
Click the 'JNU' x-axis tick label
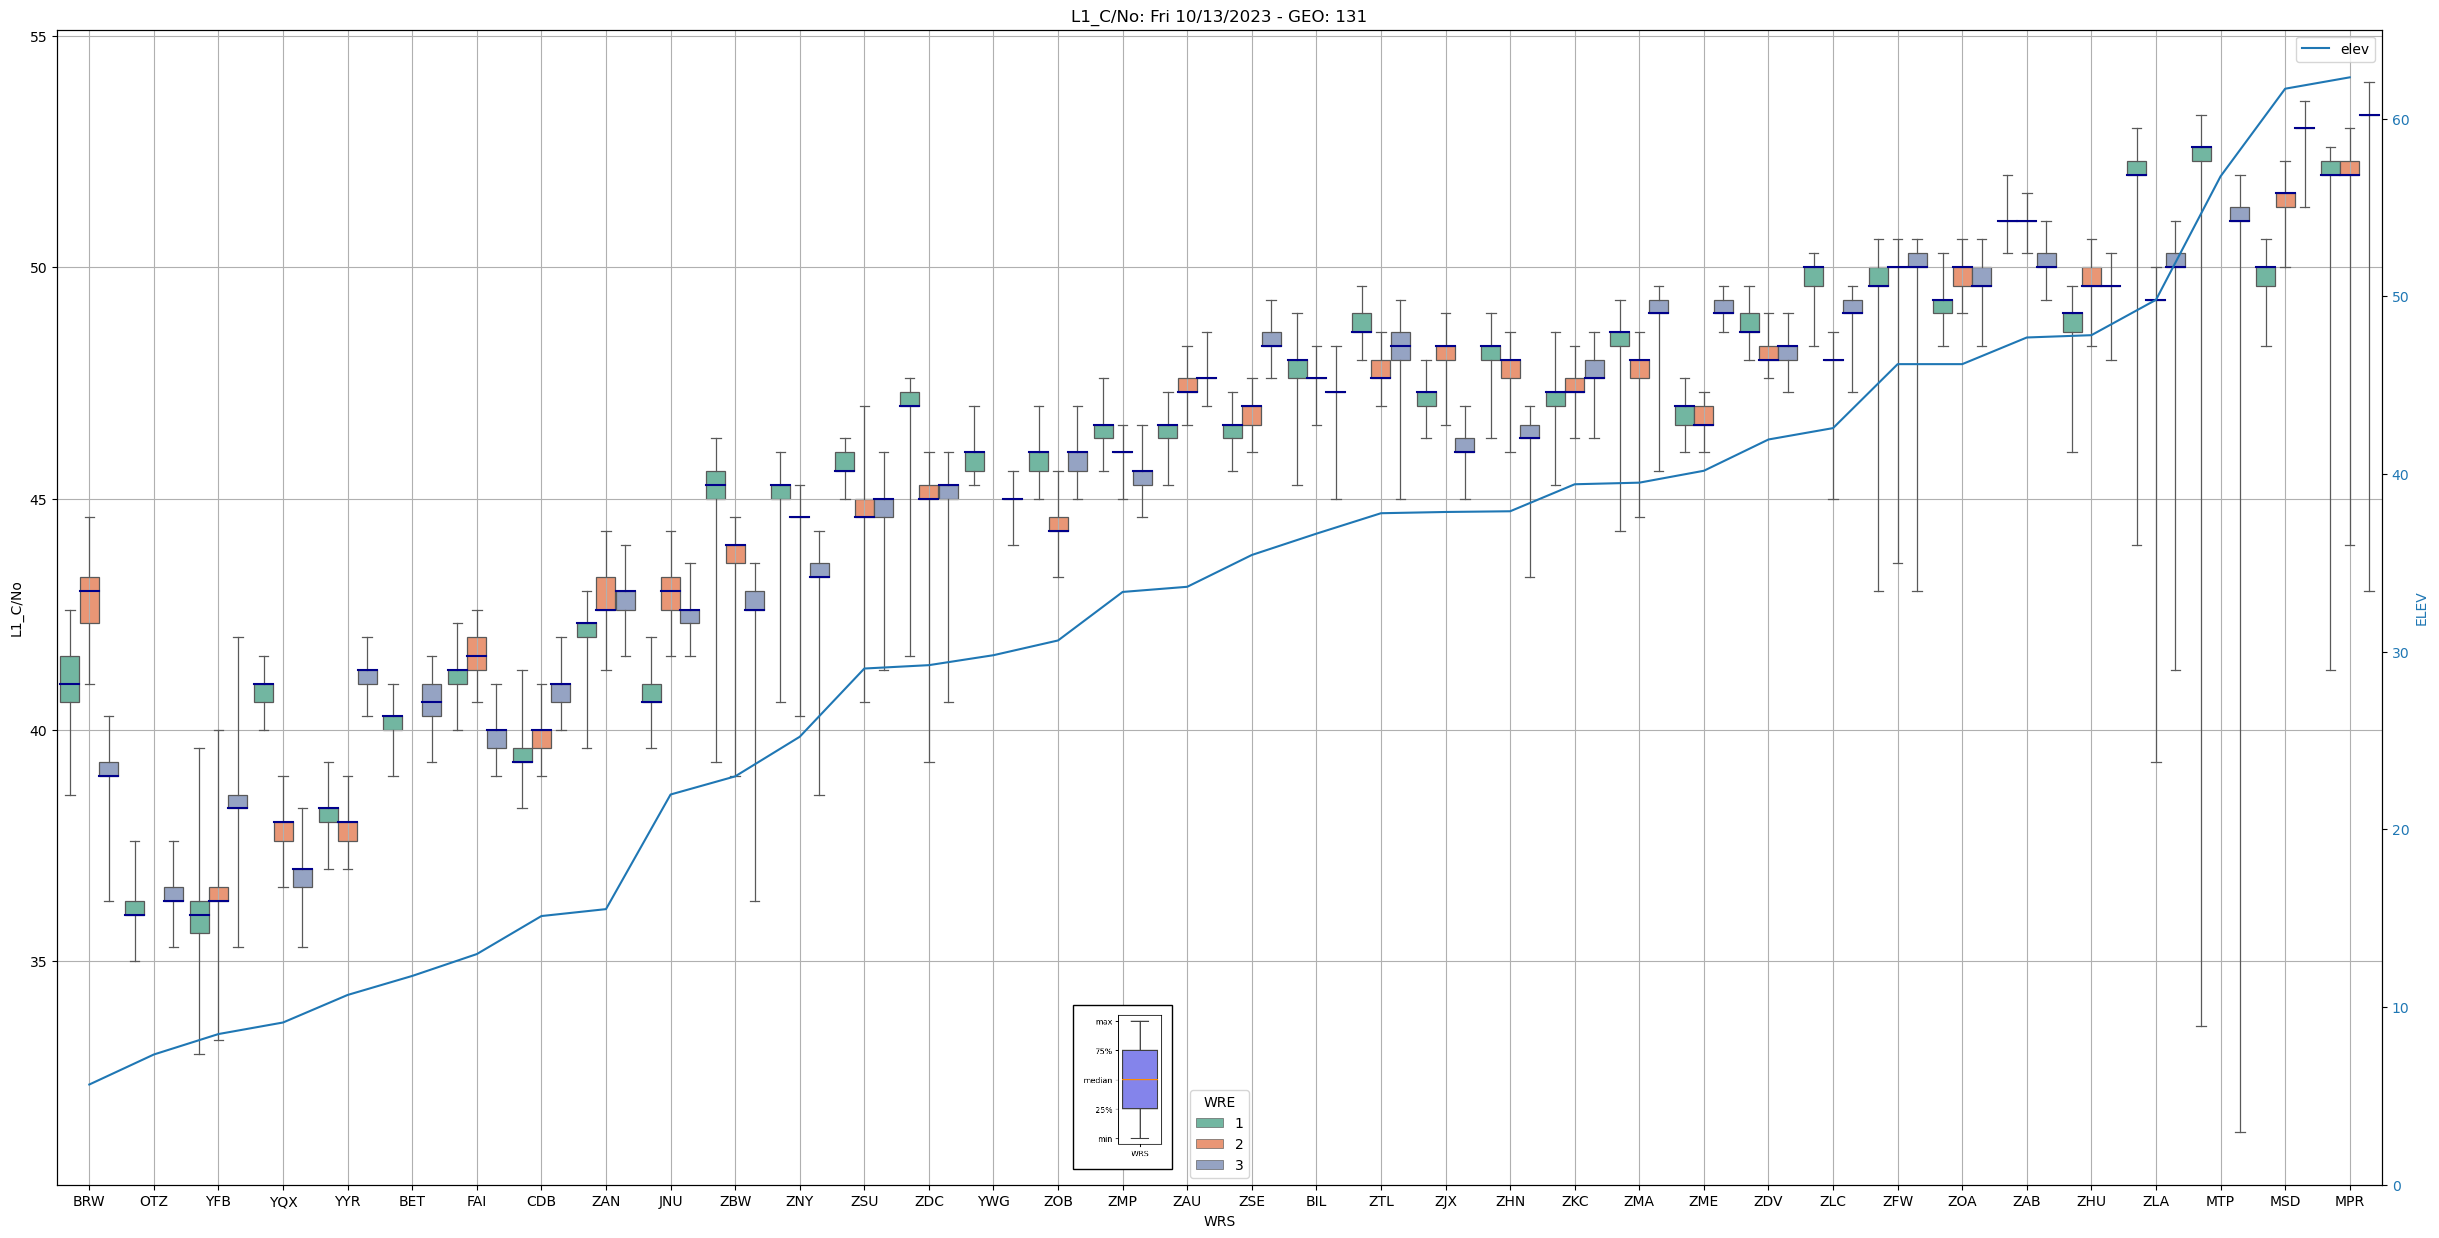[x=670, y=1201]
